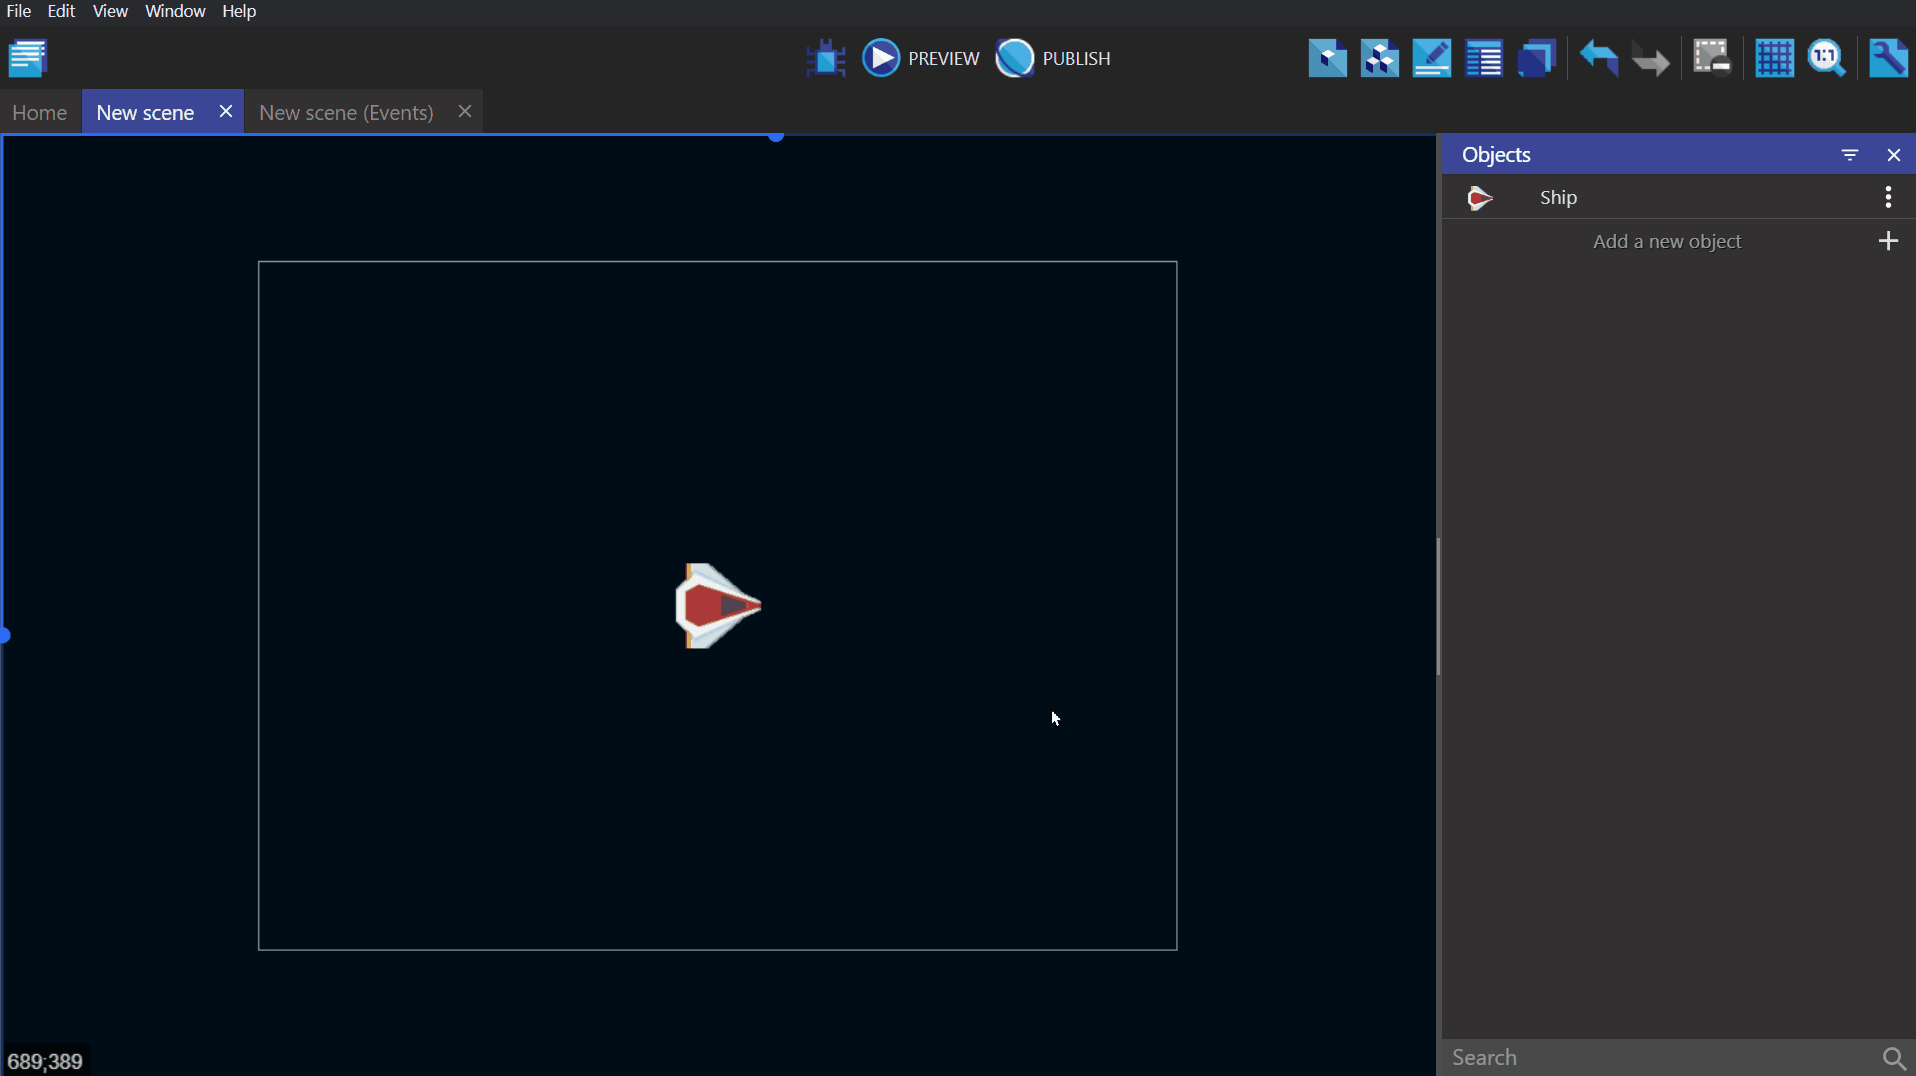Open the object groups editor icon
1916x1076 pixels.
point(1379,58)
